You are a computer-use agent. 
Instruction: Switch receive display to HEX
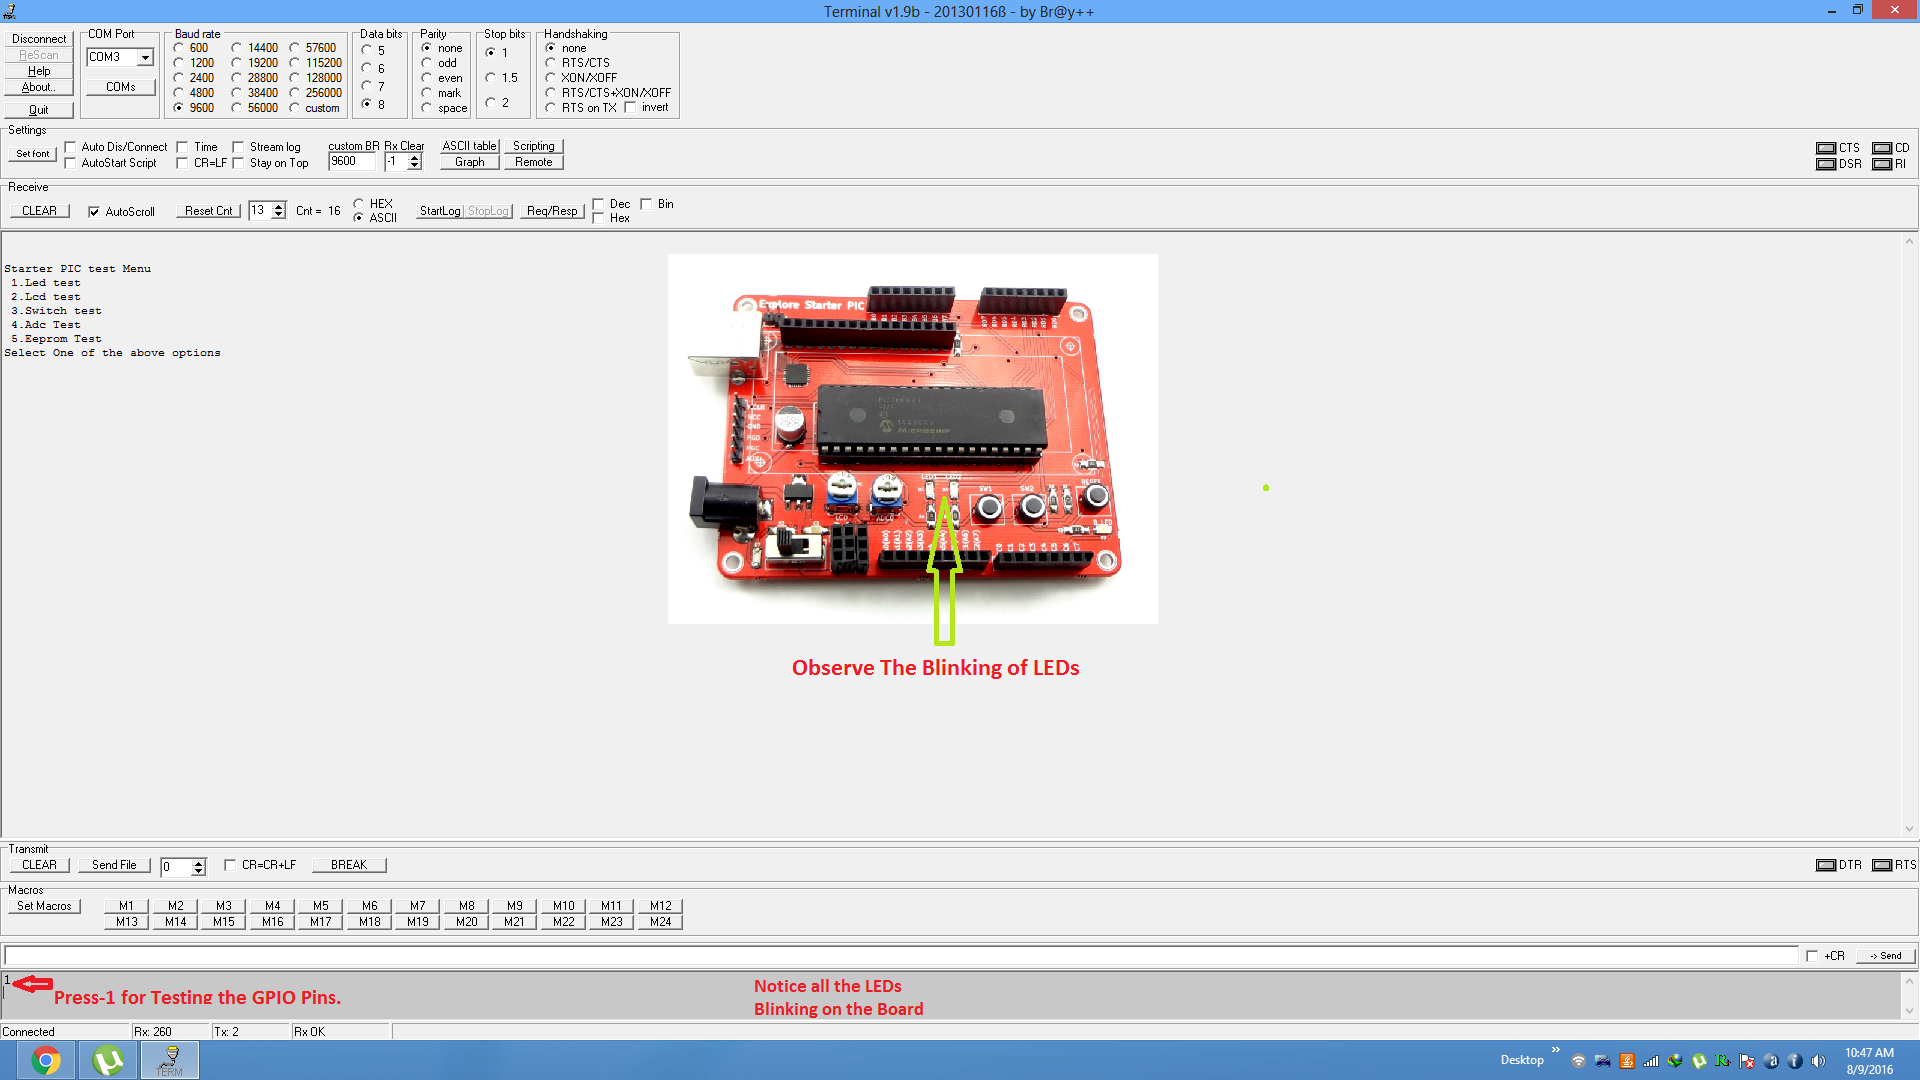tap(358, 204)
